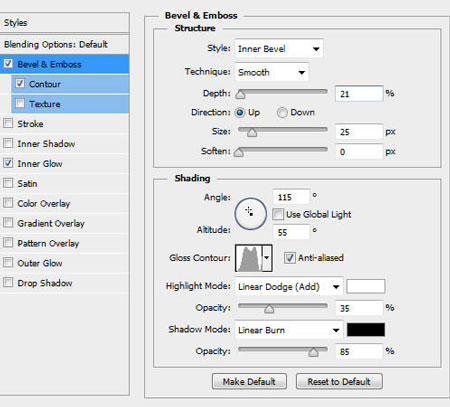Enable the Stroke checkbox
450x407 pixels.
8,123
